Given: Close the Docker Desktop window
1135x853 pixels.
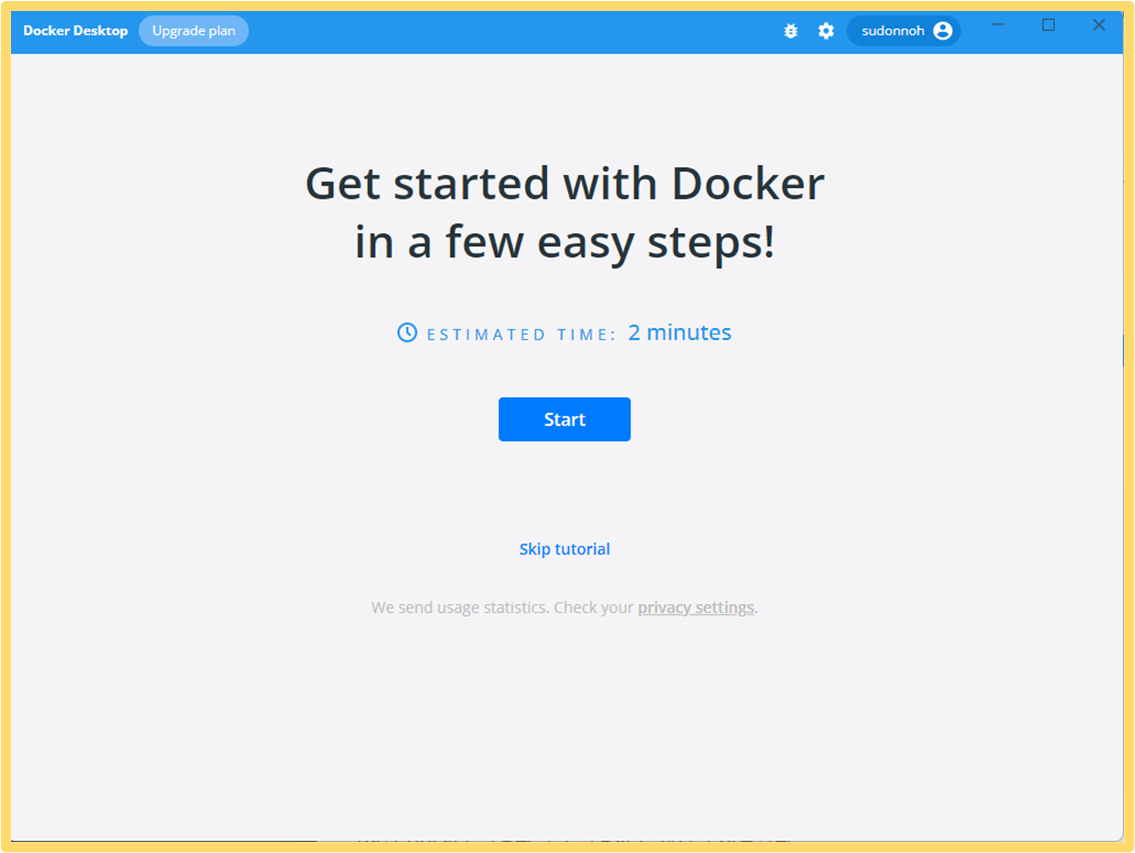Looking at the screenshot, I should coord(1099,25).
